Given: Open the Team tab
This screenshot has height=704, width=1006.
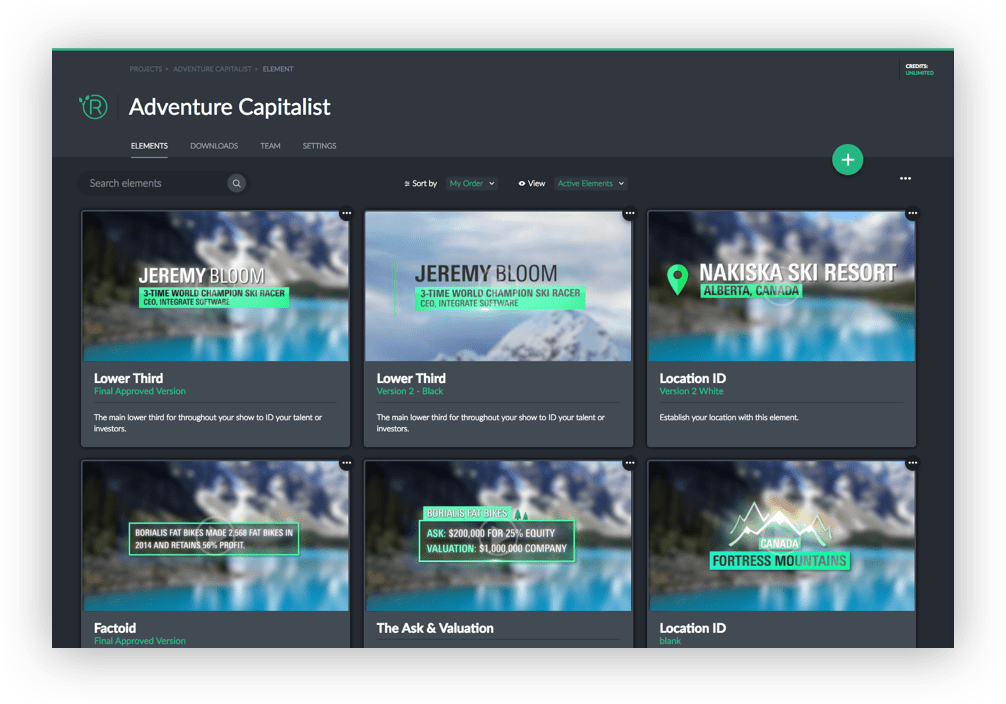Looking at the screenshot, I should pos(270,146).
